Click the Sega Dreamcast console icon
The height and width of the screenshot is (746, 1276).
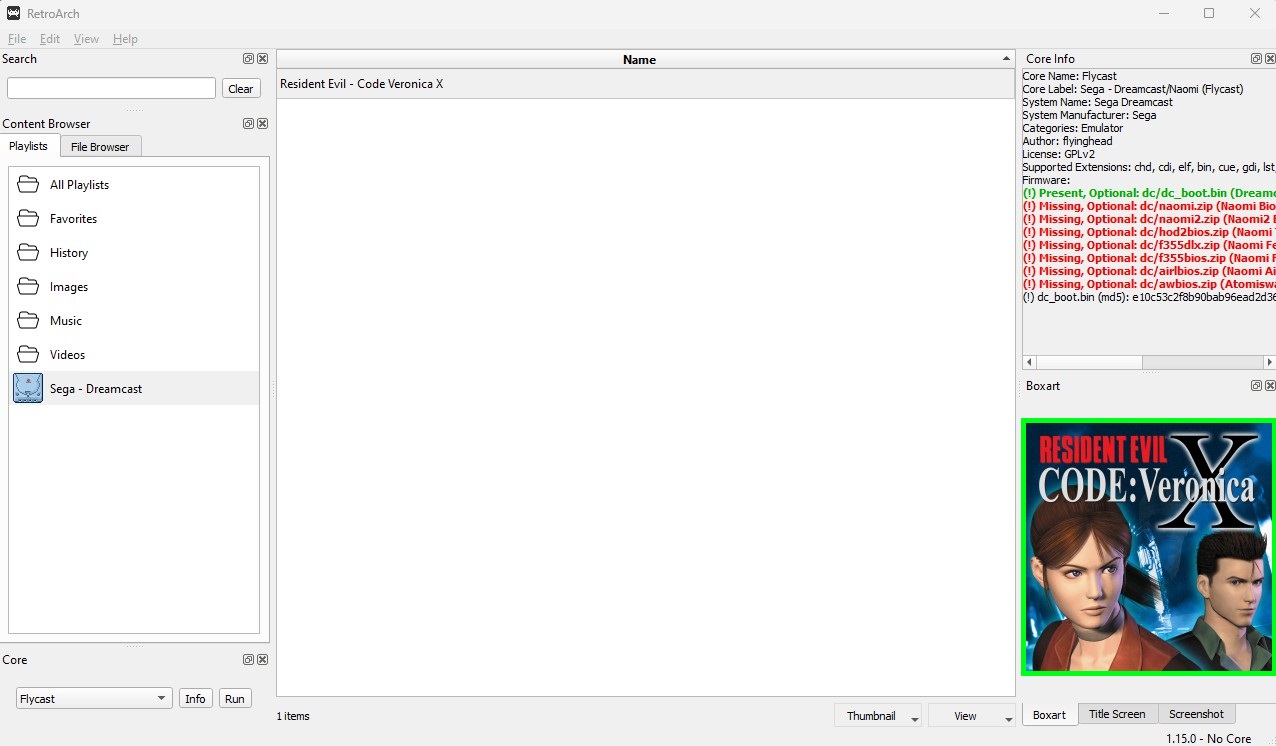click(x=28, y=388)
